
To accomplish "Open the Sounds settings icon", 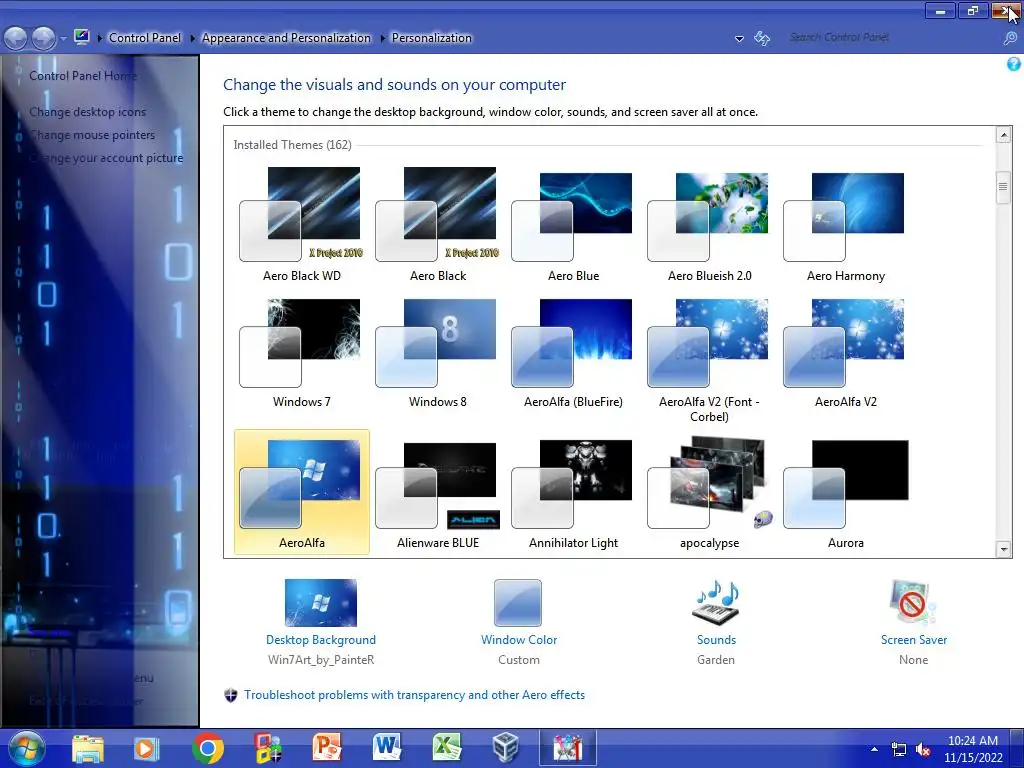I will (x=716, y=603).
